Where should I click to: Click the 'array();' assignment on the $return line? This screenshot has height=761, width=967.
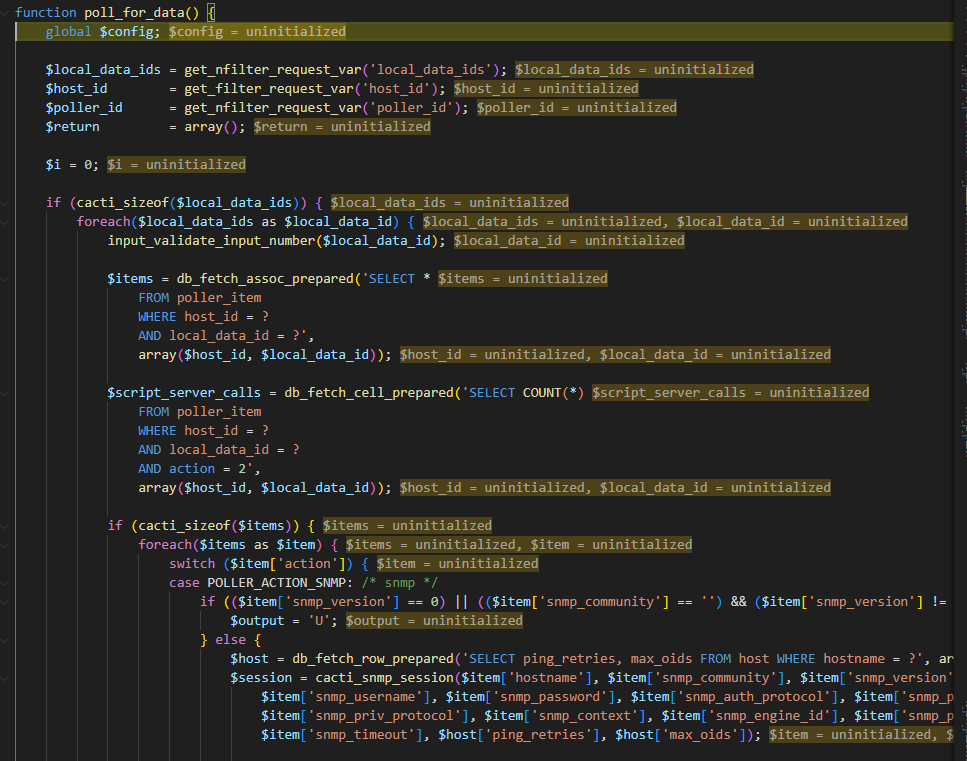click(215, 127)
